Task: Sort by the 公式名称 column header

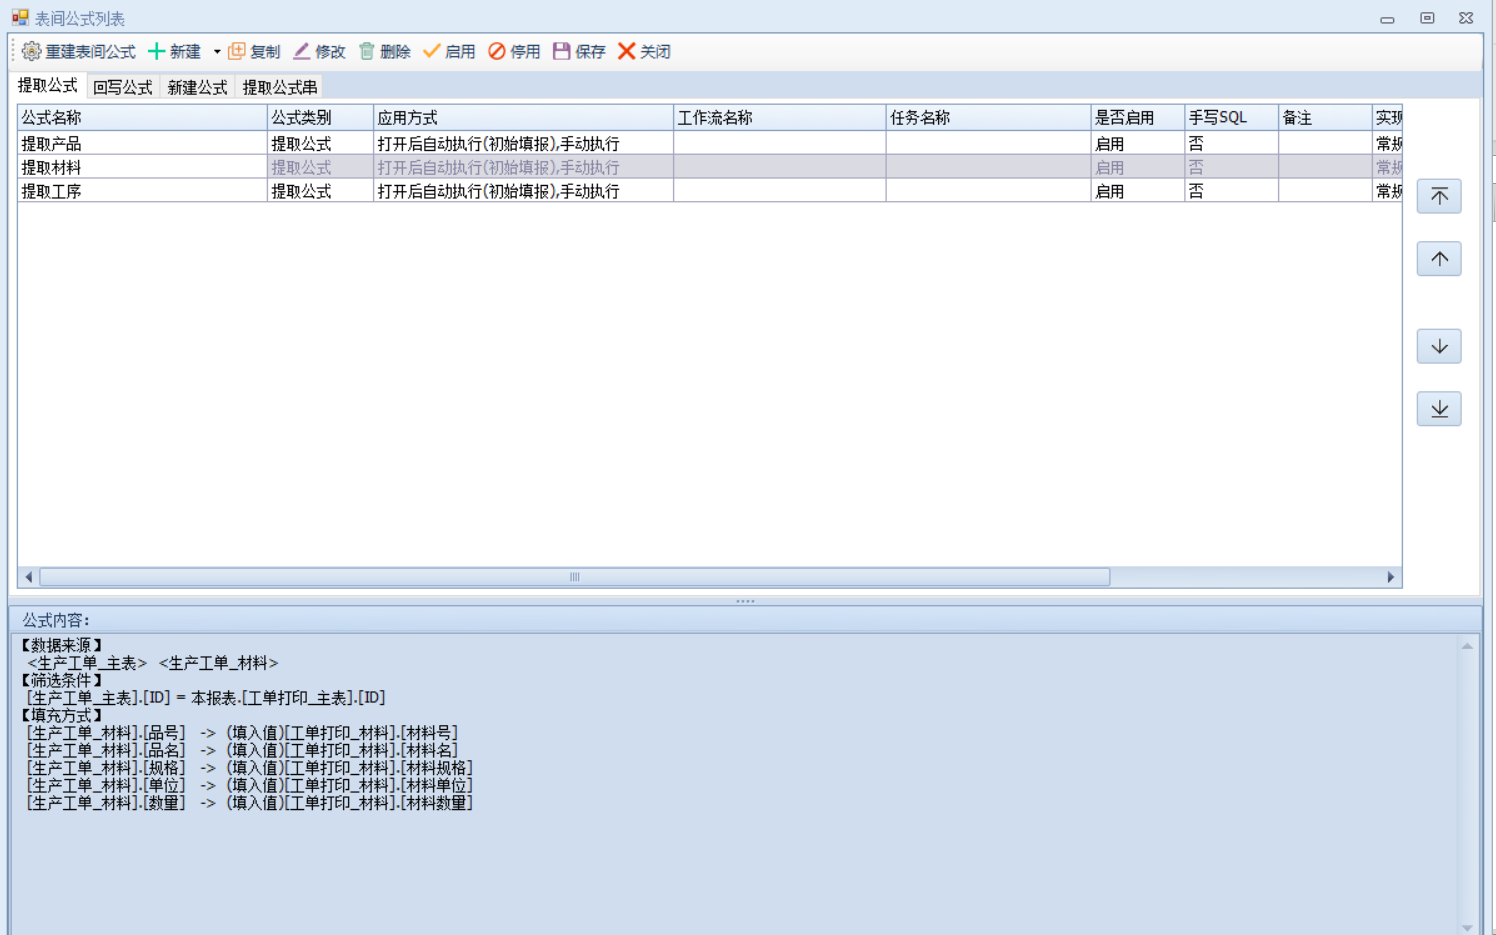Action: pos(142,118)
